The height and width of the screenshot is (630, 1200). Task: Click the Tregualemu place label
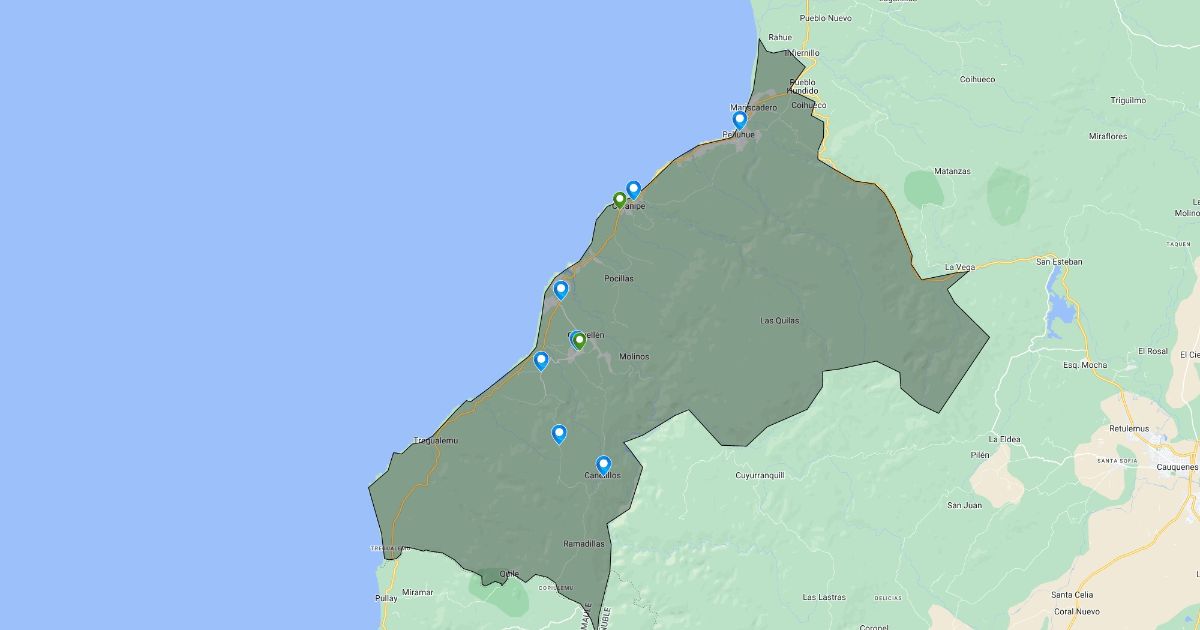click(435, 440)
